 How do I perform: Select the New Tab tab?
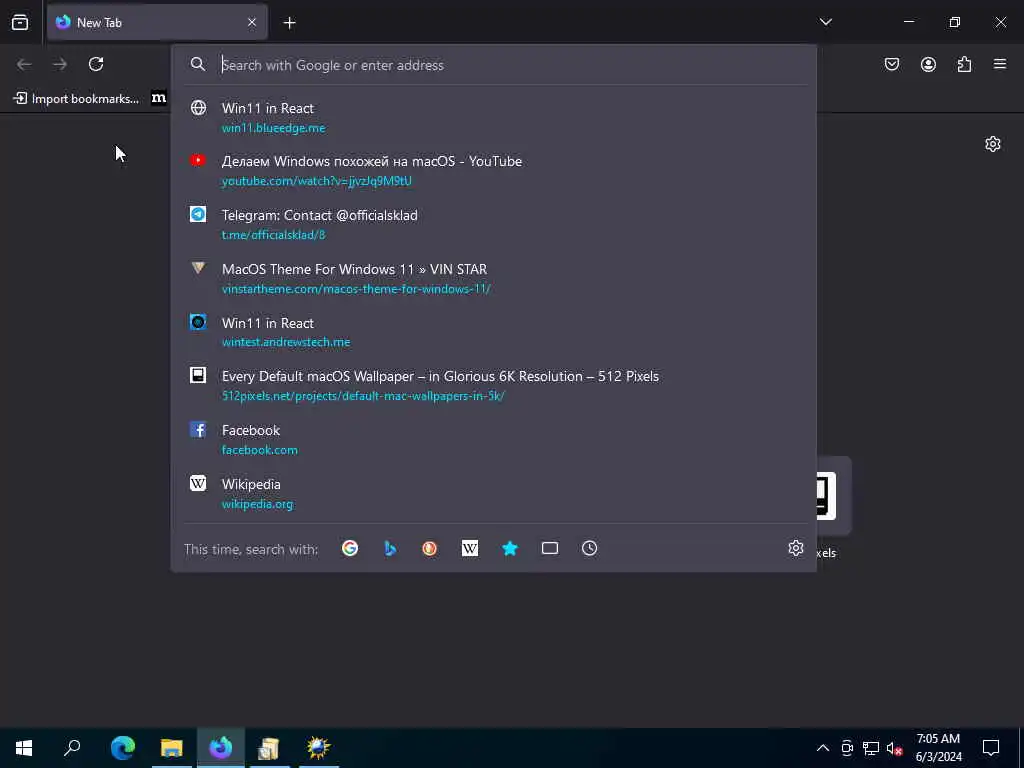157,22
